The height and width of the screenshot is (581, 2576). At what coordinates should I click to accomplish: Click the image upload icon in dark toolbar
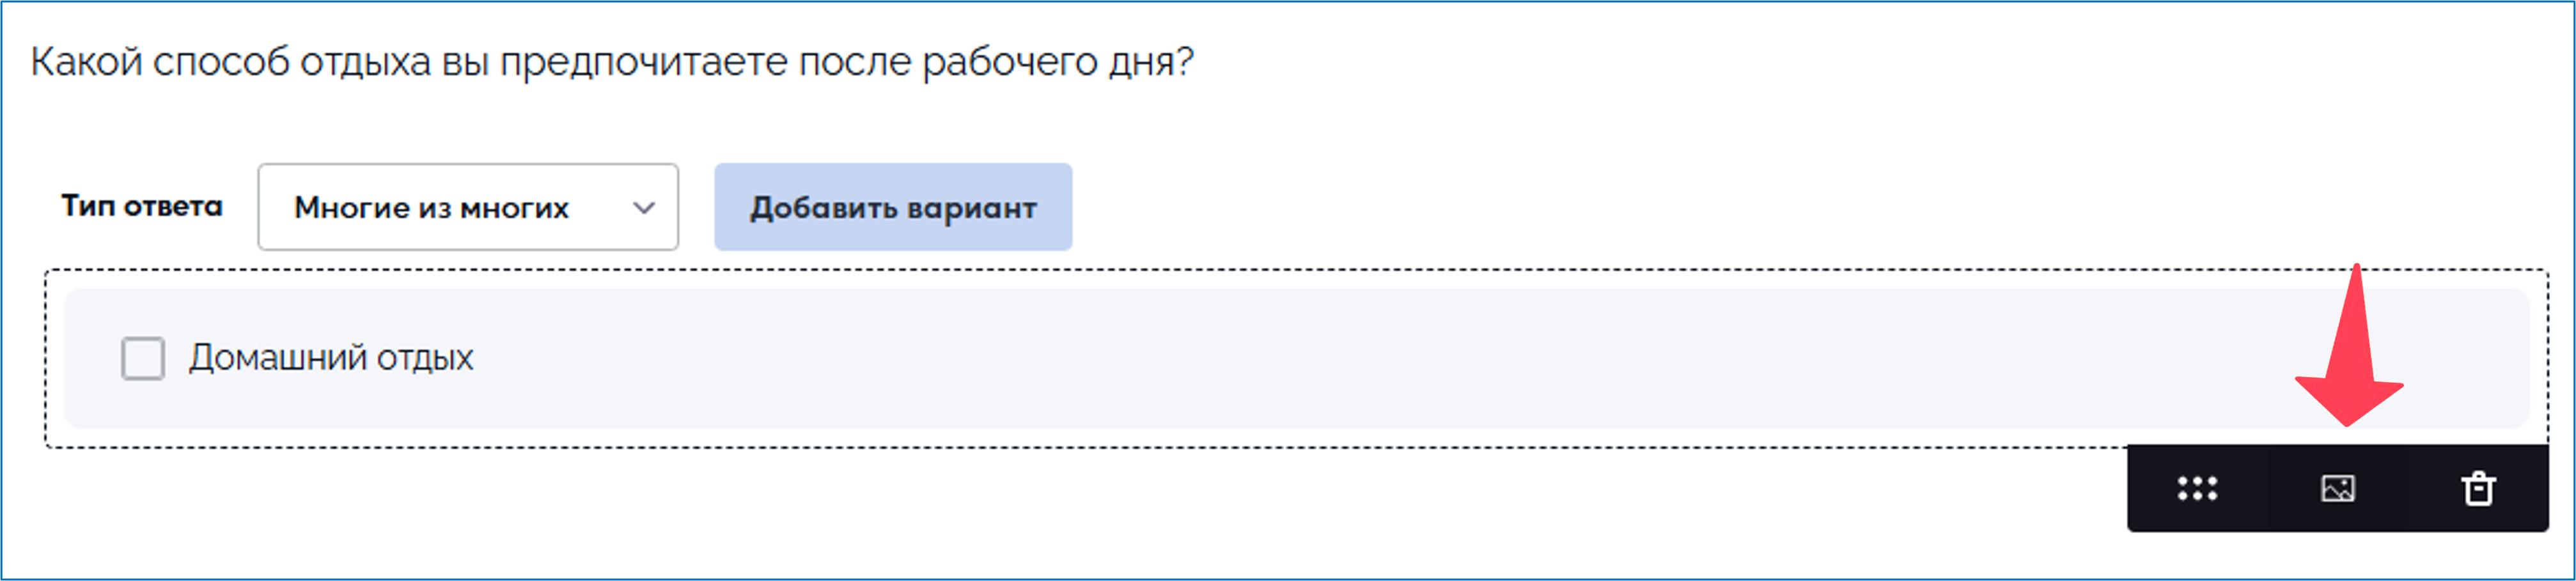(x=2337, y=488)
